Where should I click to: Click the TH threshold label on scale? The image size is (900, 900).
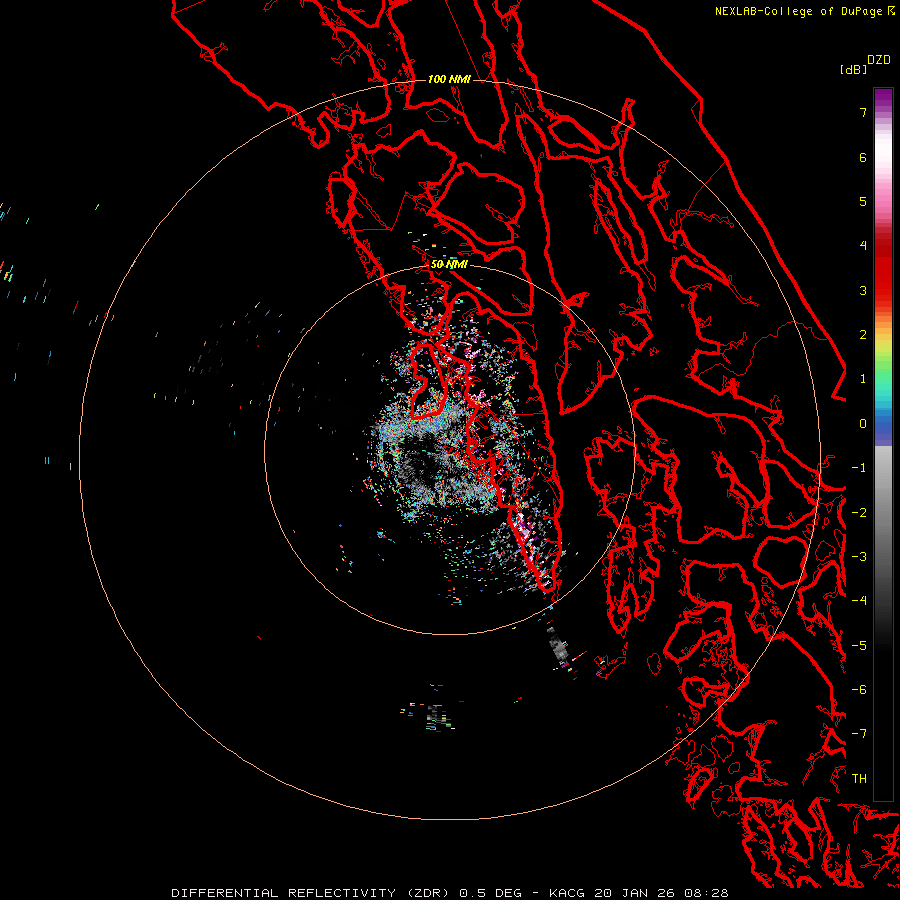point(859,779)
